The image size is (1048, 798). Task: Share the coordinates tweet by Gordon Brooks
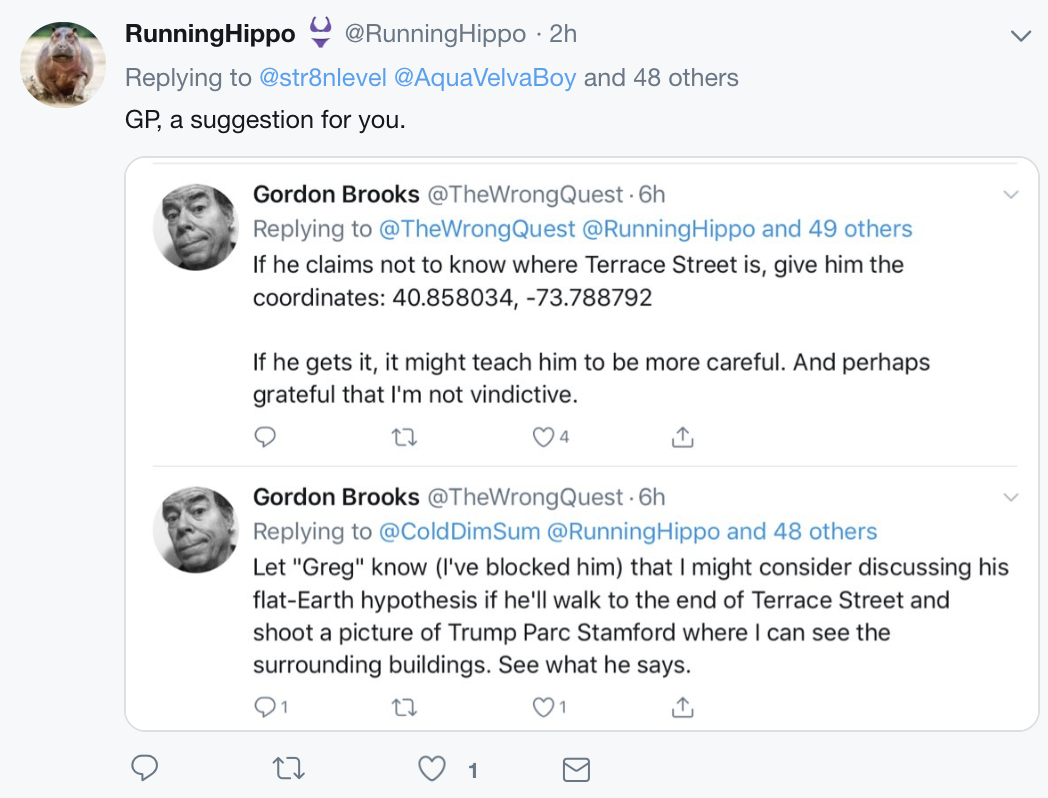[x=682, y=437]
